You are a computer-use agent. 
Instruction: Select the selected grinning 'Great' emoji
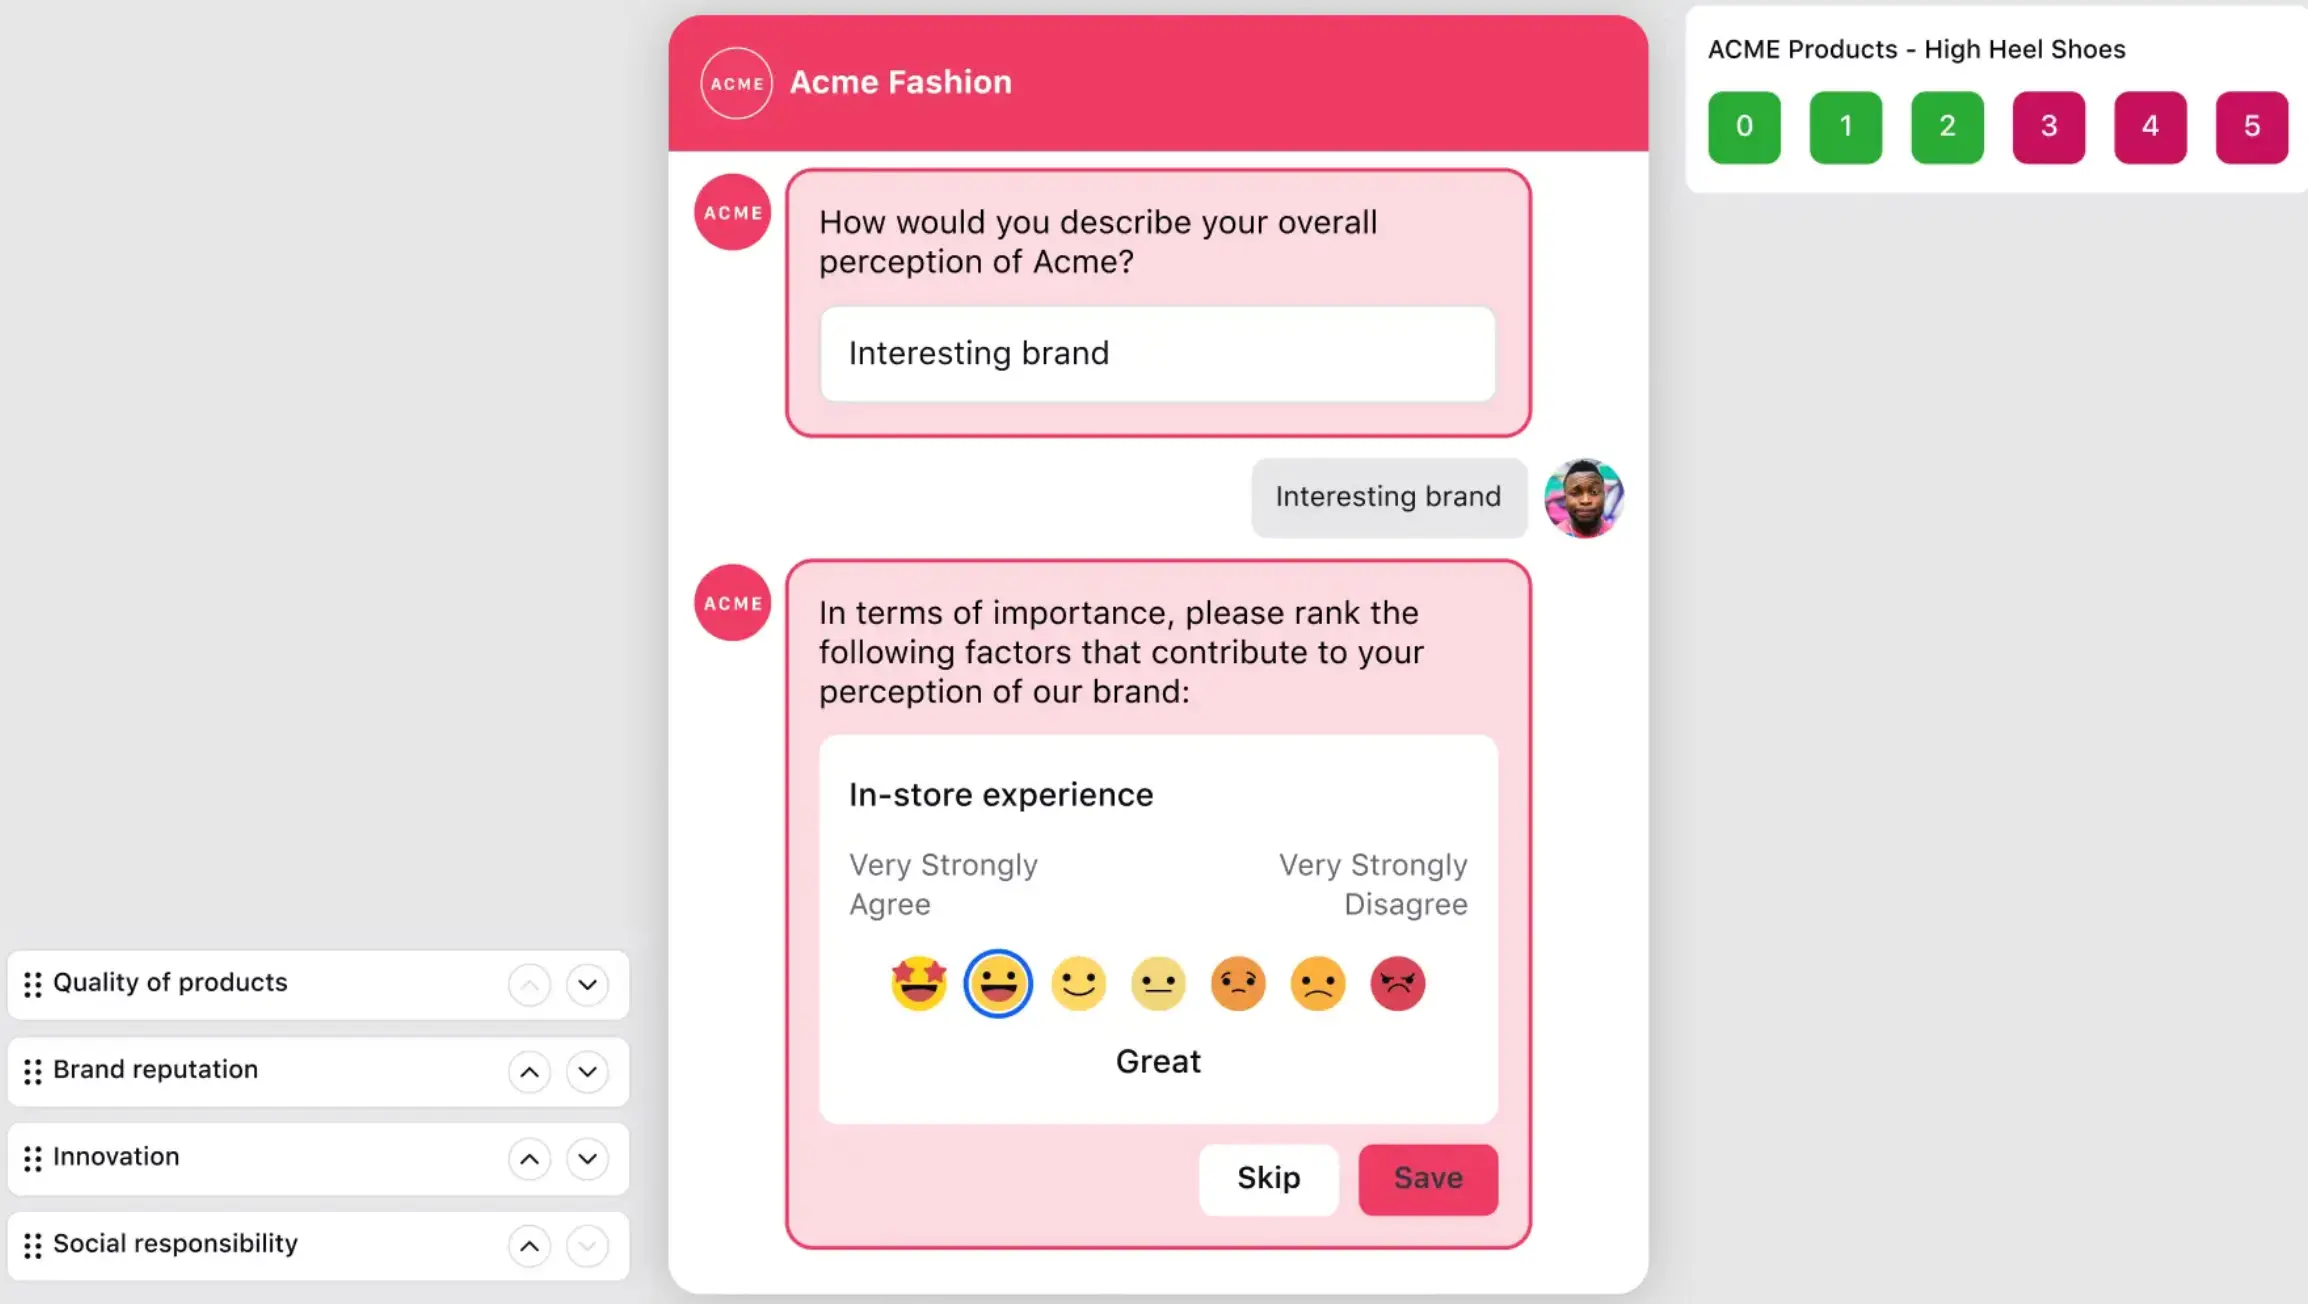998,984
